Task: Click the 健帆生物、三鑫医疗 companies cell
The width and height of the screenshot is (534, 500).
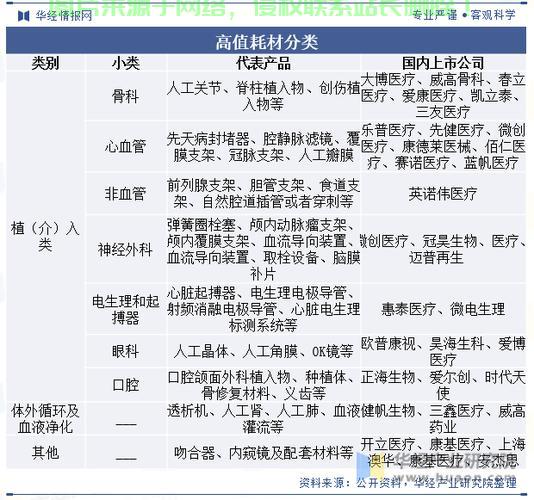Action: 443,419
